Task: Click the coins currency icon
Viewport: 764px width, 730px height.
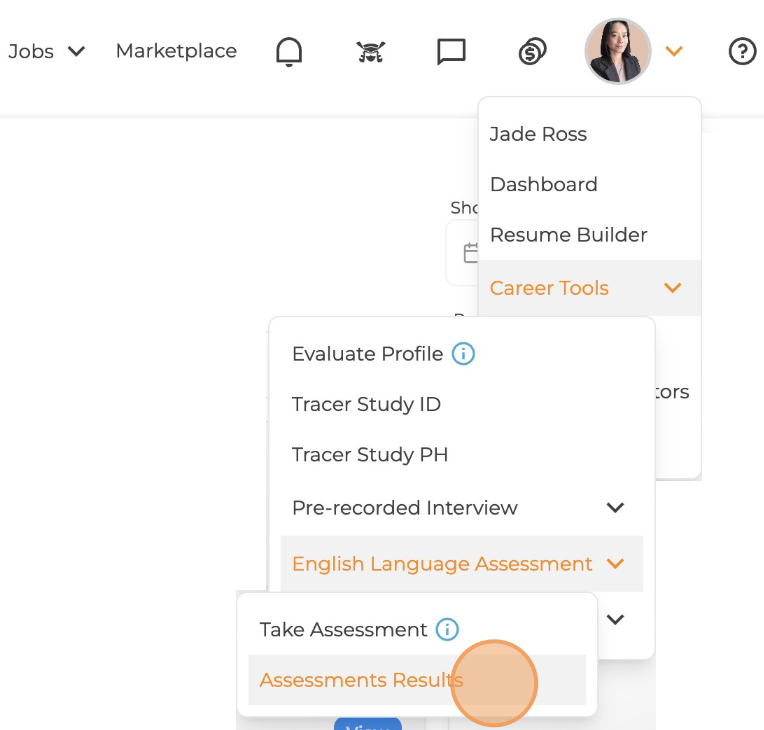Action: coord(532,51)
